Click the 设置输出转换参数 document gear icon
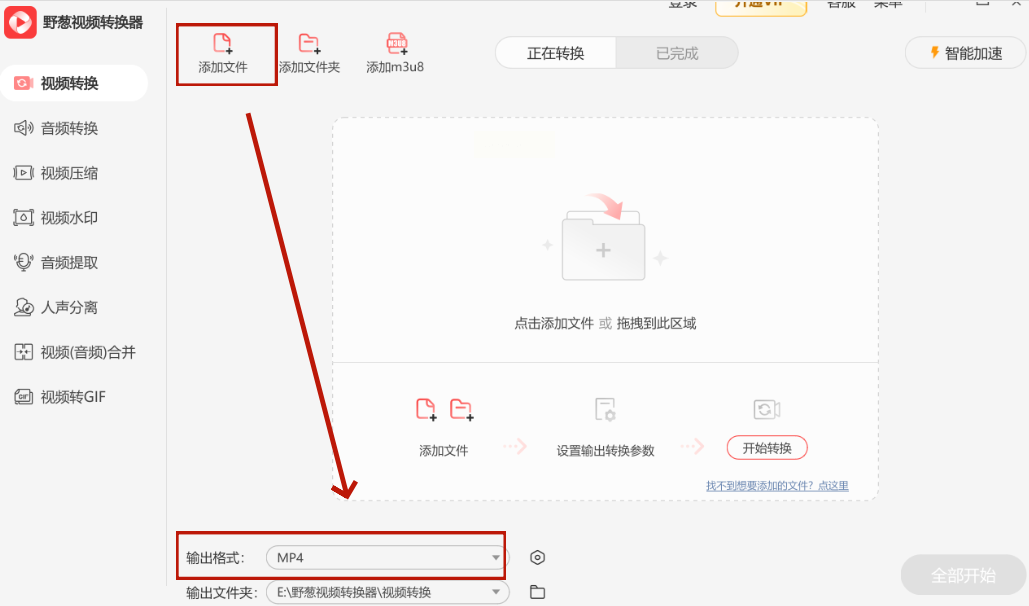This screenshot has height=606, width=1029. tap(605, 409)
